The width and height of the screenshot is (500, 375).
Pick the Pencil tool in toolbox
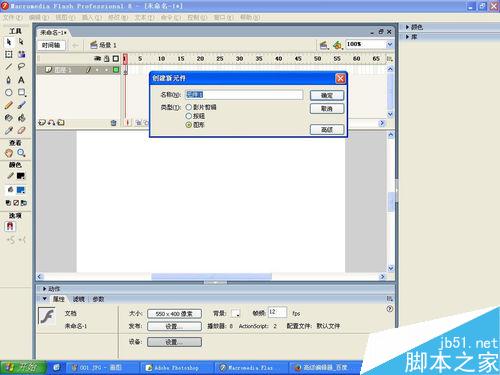pyautogui.click(x=9, y=105)
